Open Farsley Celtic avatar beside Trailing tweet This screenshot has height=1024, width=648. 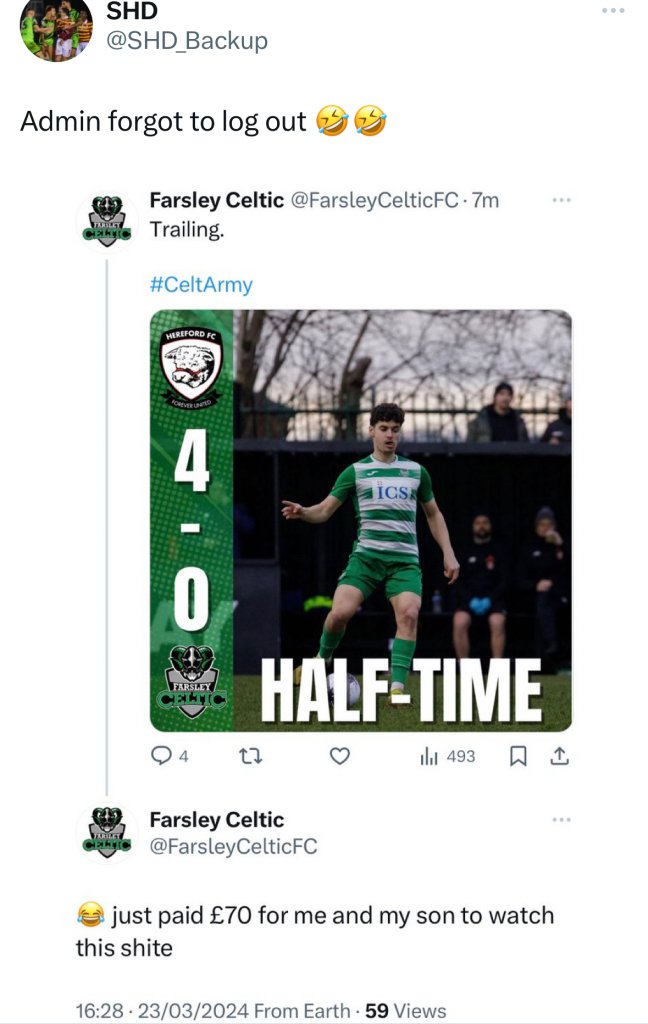click(107, 220)
